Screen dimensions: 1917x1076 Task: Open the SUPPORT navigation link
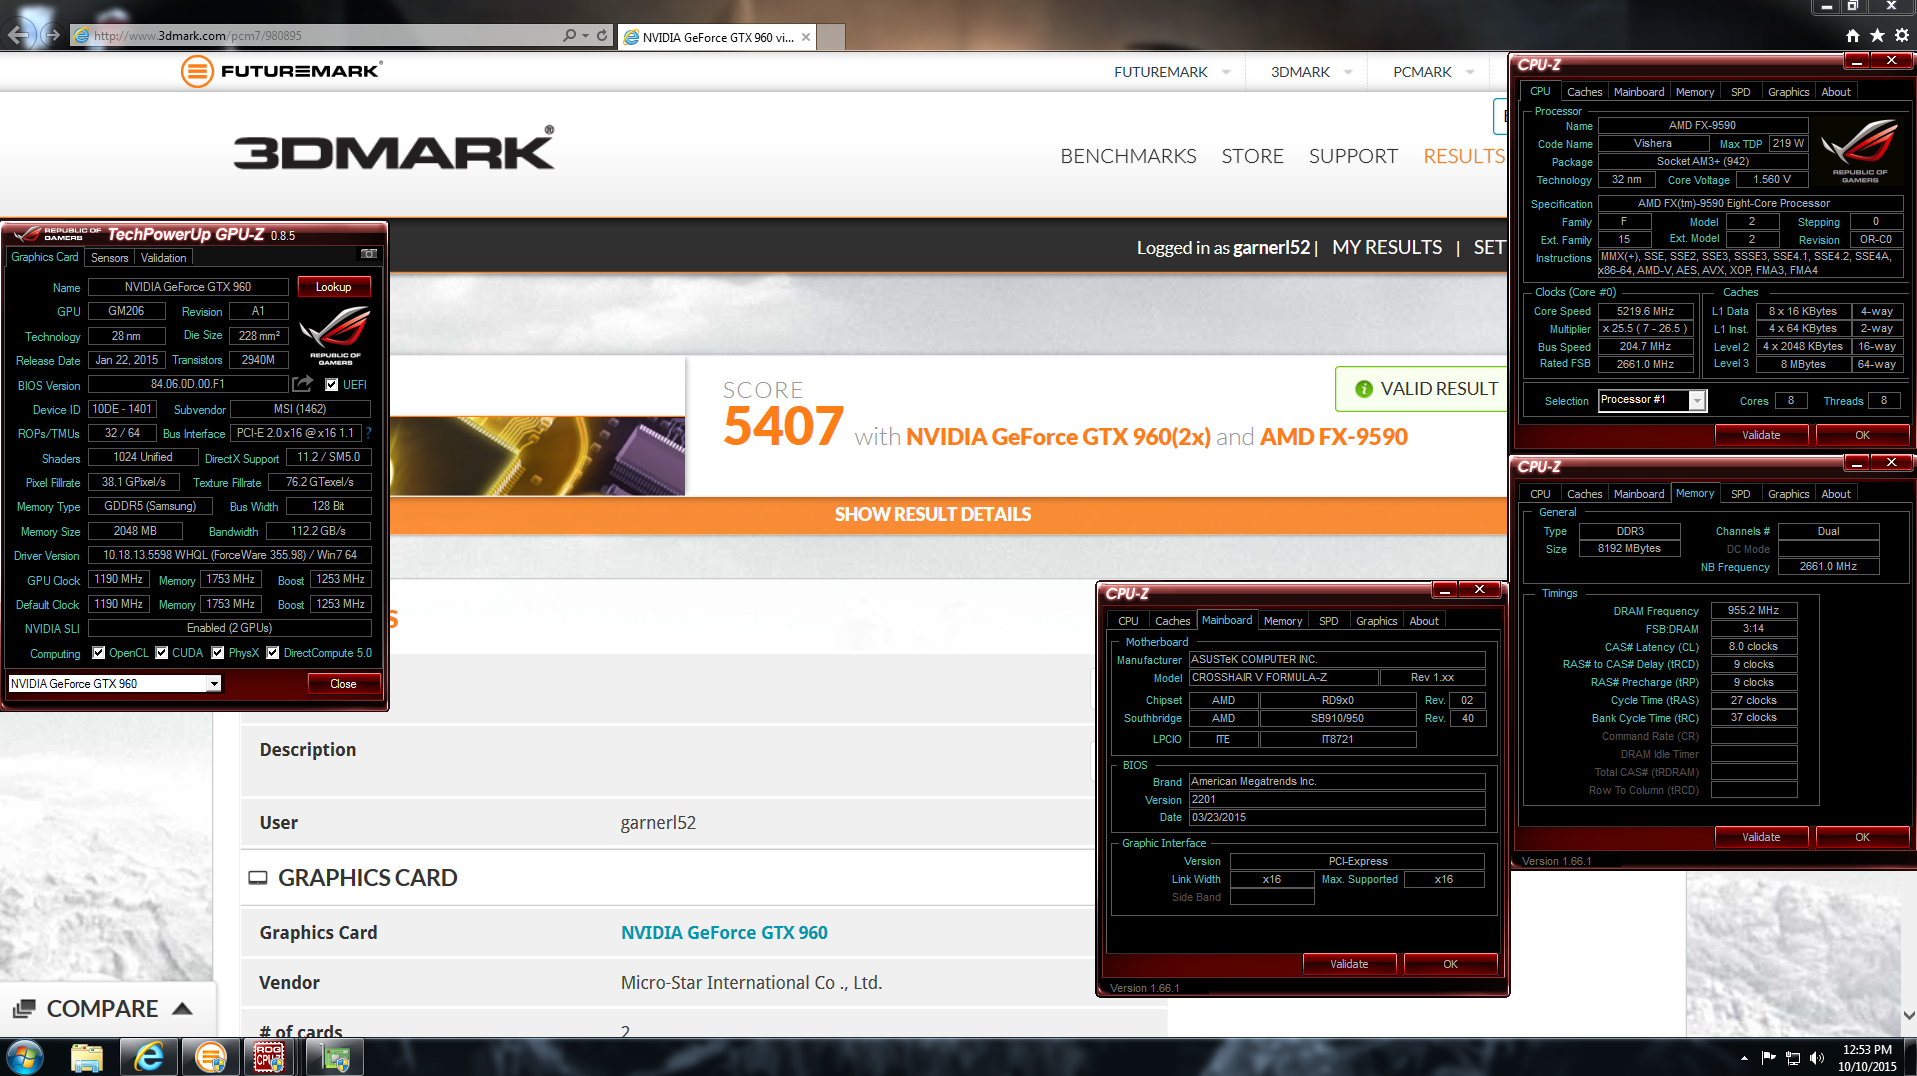point(1353,156)
